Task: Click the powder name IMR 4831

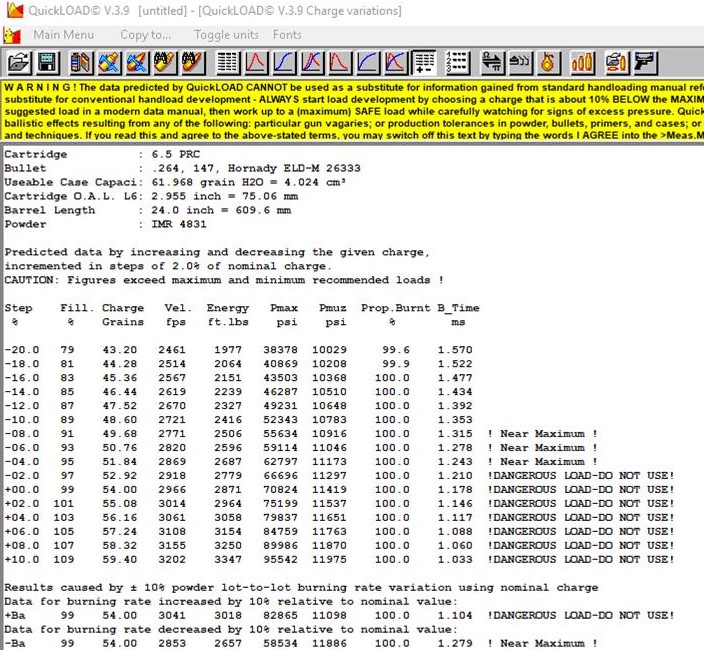Action: pos(179,224)
